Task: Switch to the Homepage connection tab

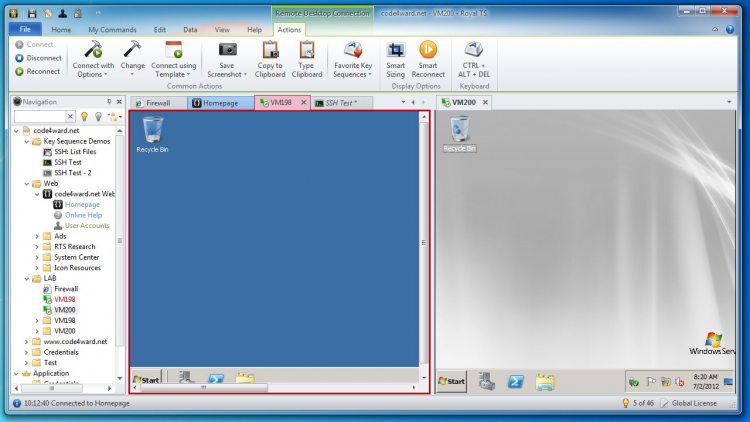Action: tap(221, 103)
